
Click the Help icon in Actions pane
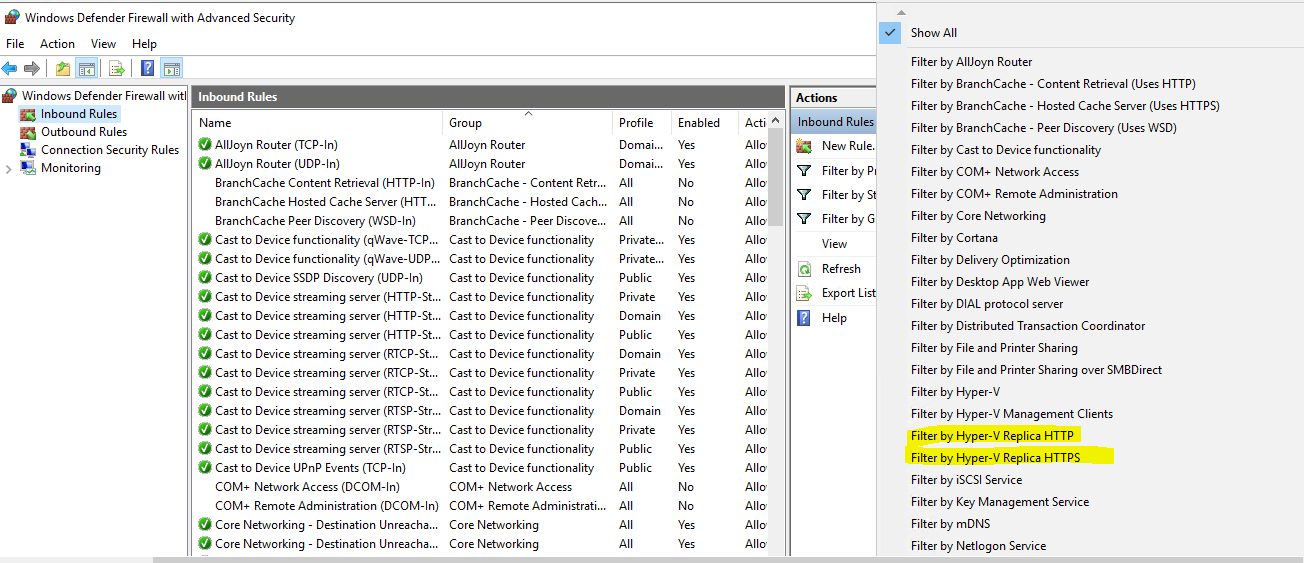(x=804, y=318)
